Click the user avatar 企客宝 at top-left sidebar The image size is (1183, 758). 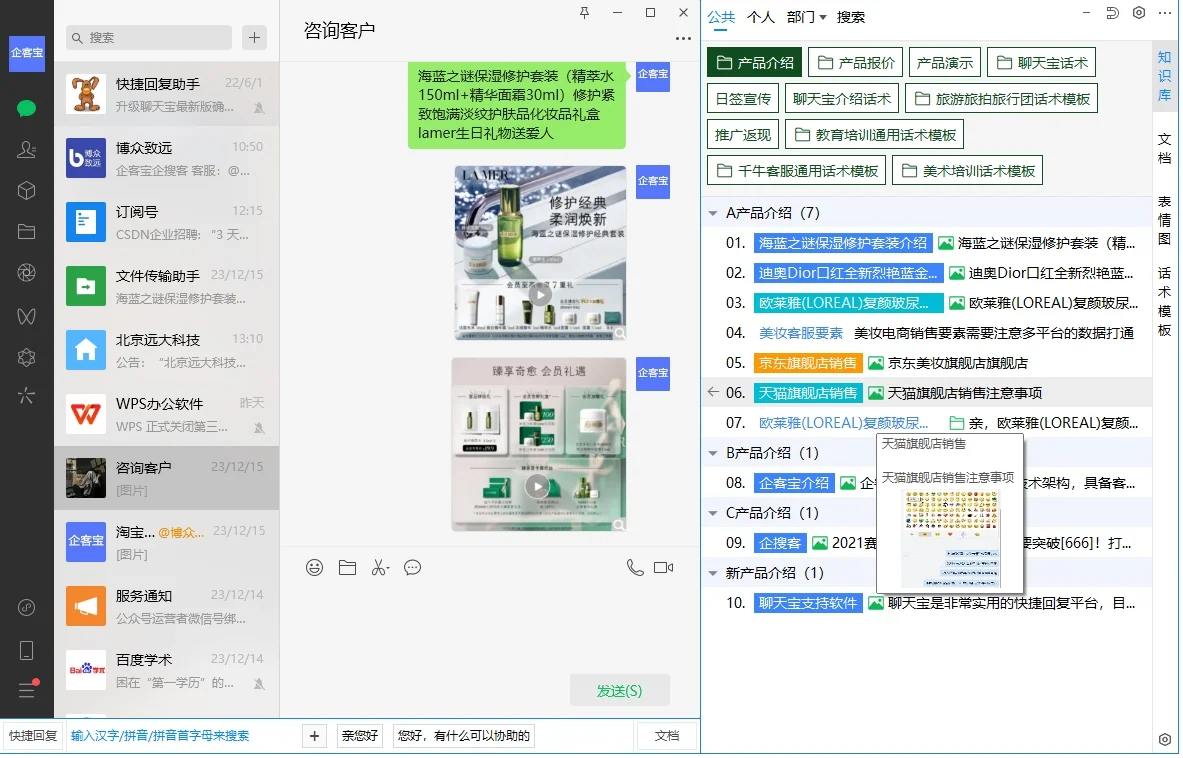pos(26,54)
